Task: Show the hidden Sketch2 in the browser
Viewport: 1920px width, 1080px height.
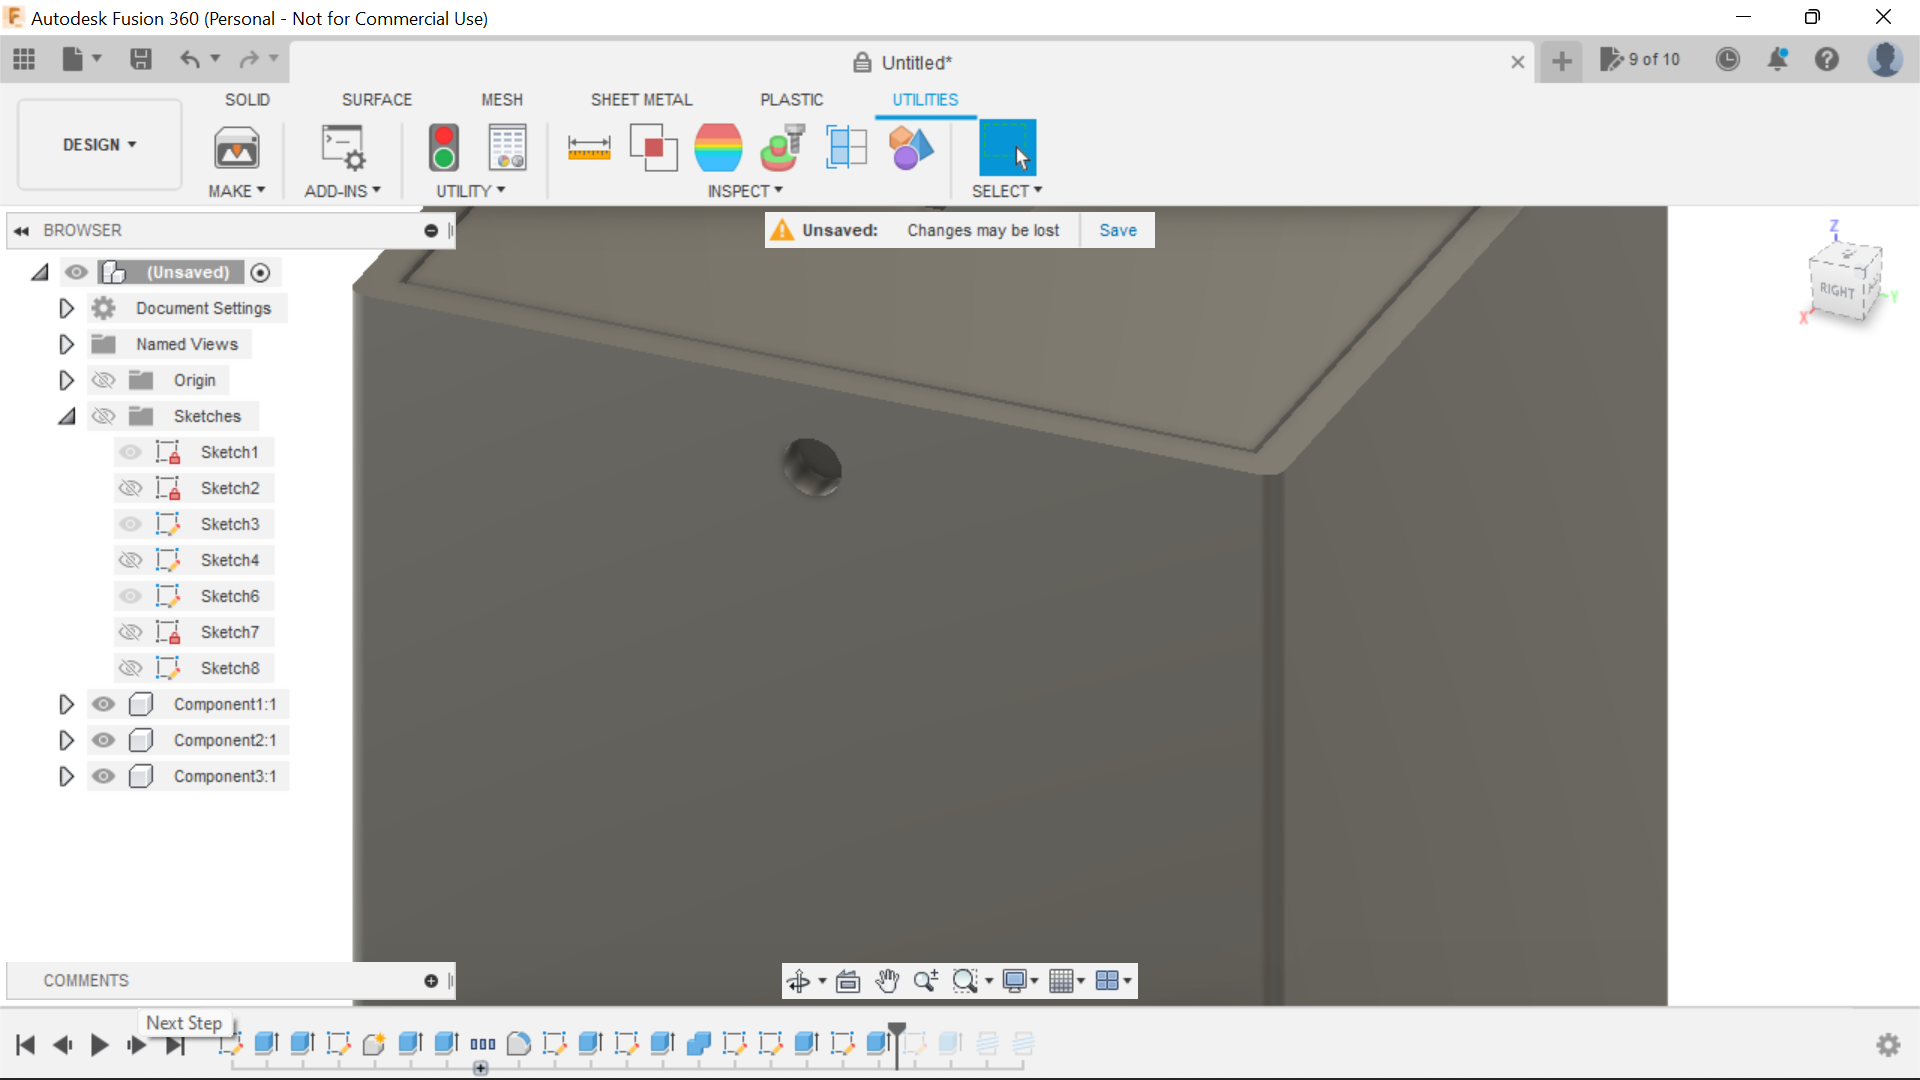Action: point(130,488)
